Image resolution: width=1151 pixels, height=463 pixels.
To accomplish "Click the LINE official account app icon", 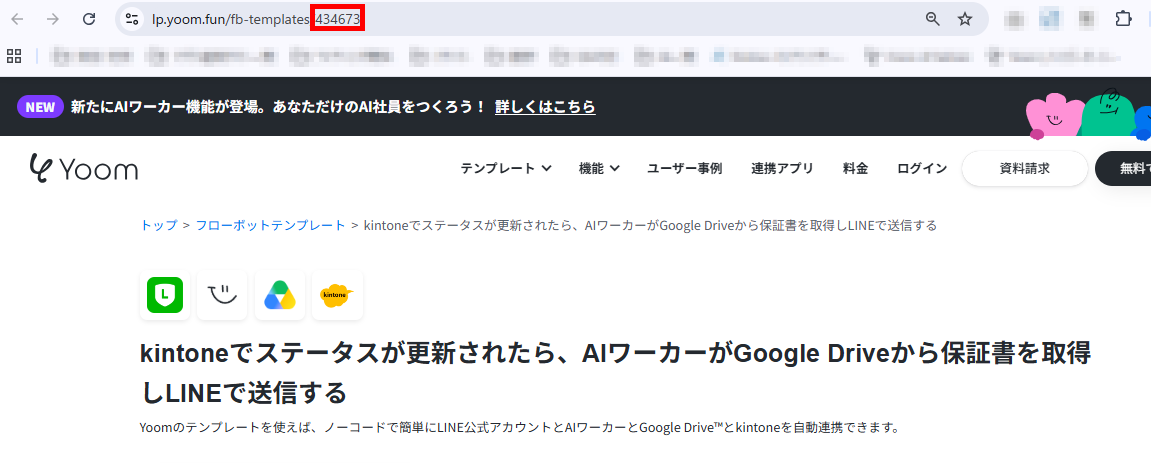I will coord(165,295).
